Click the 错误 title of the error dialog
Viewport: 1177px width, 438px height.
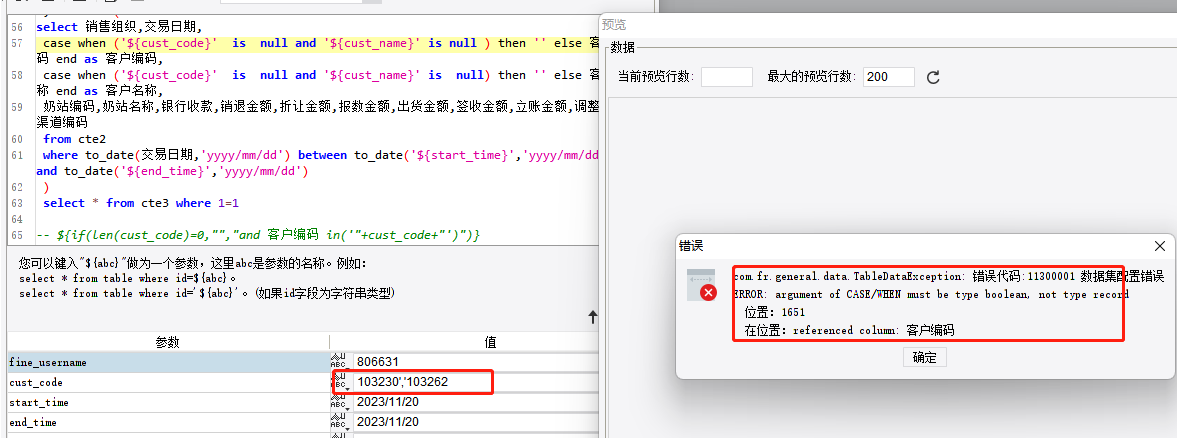(691, 246)
